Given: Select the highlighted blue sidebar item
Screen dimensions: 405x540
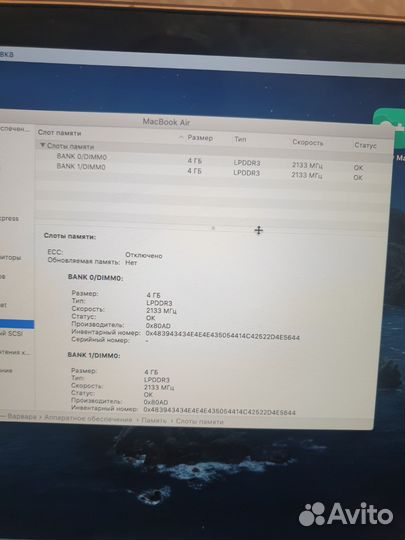Looking at the screenshot, I should 17,324.
